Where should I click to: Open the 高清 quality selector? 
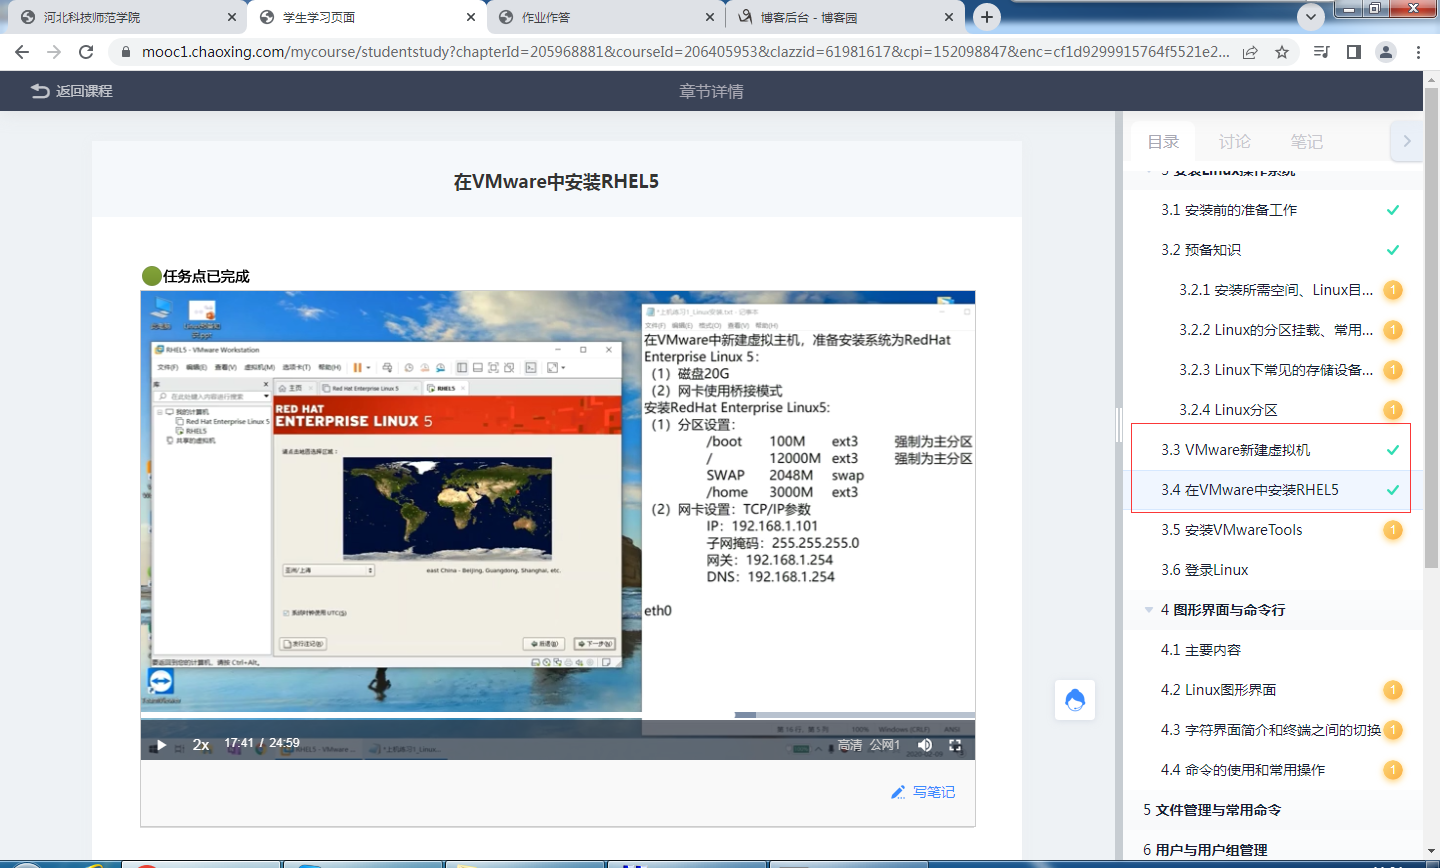click(x=850, y=745)
